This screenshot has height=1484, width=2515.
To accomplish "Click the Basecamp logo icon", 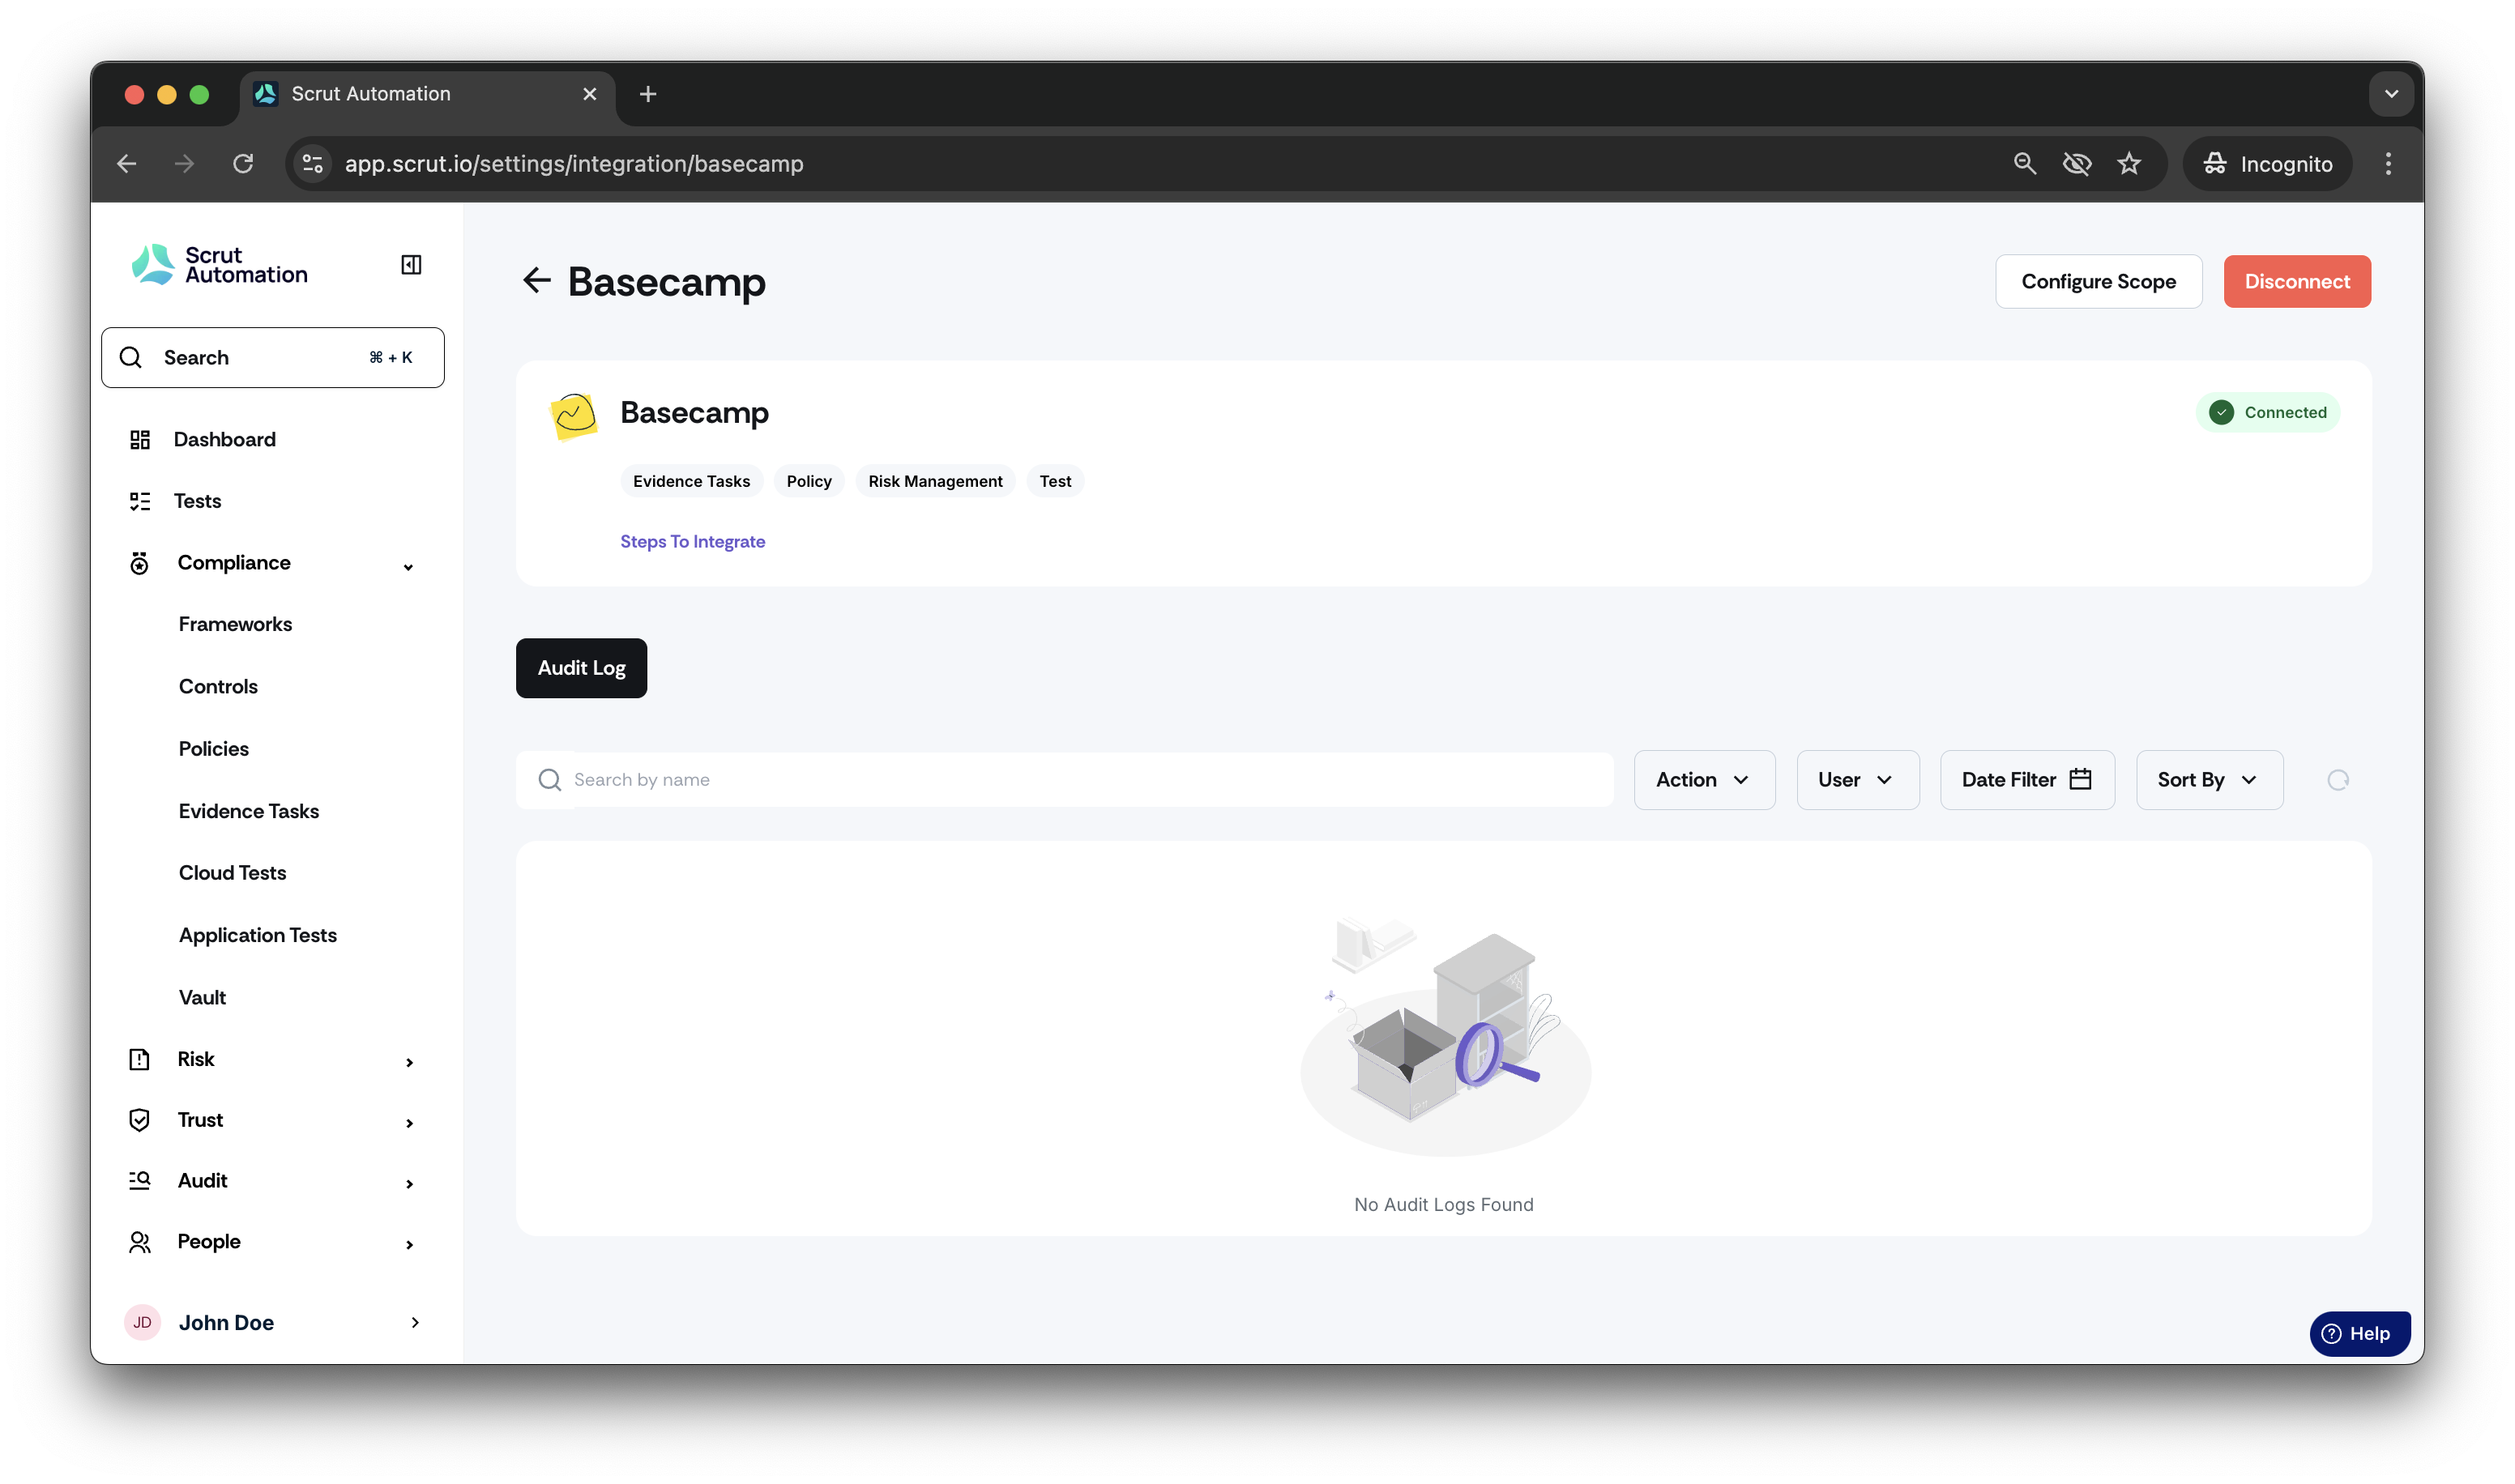I will pyautogui.click(x=574, y=415).
